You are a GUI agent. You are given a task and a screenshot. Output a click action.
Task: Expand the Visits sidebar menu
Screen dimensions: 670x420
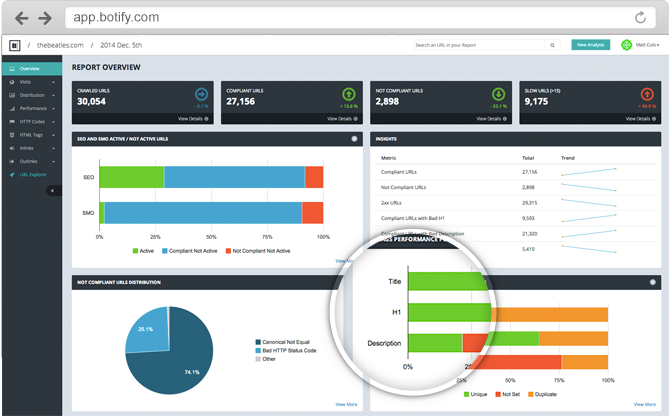[32, 82]
